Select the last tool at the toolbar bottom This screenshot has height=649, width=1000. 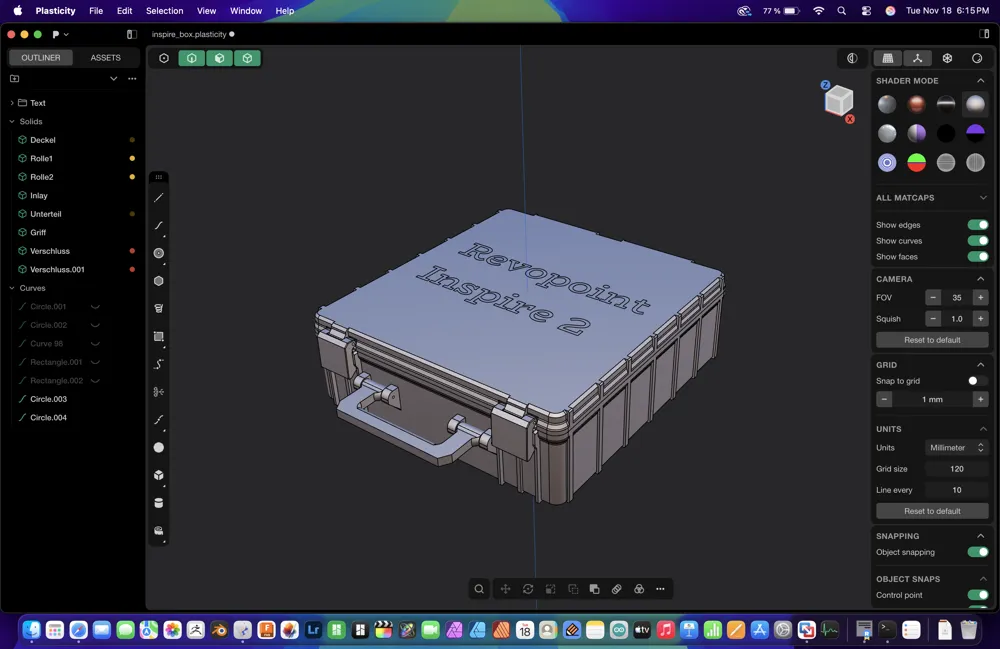pos(159,530)
